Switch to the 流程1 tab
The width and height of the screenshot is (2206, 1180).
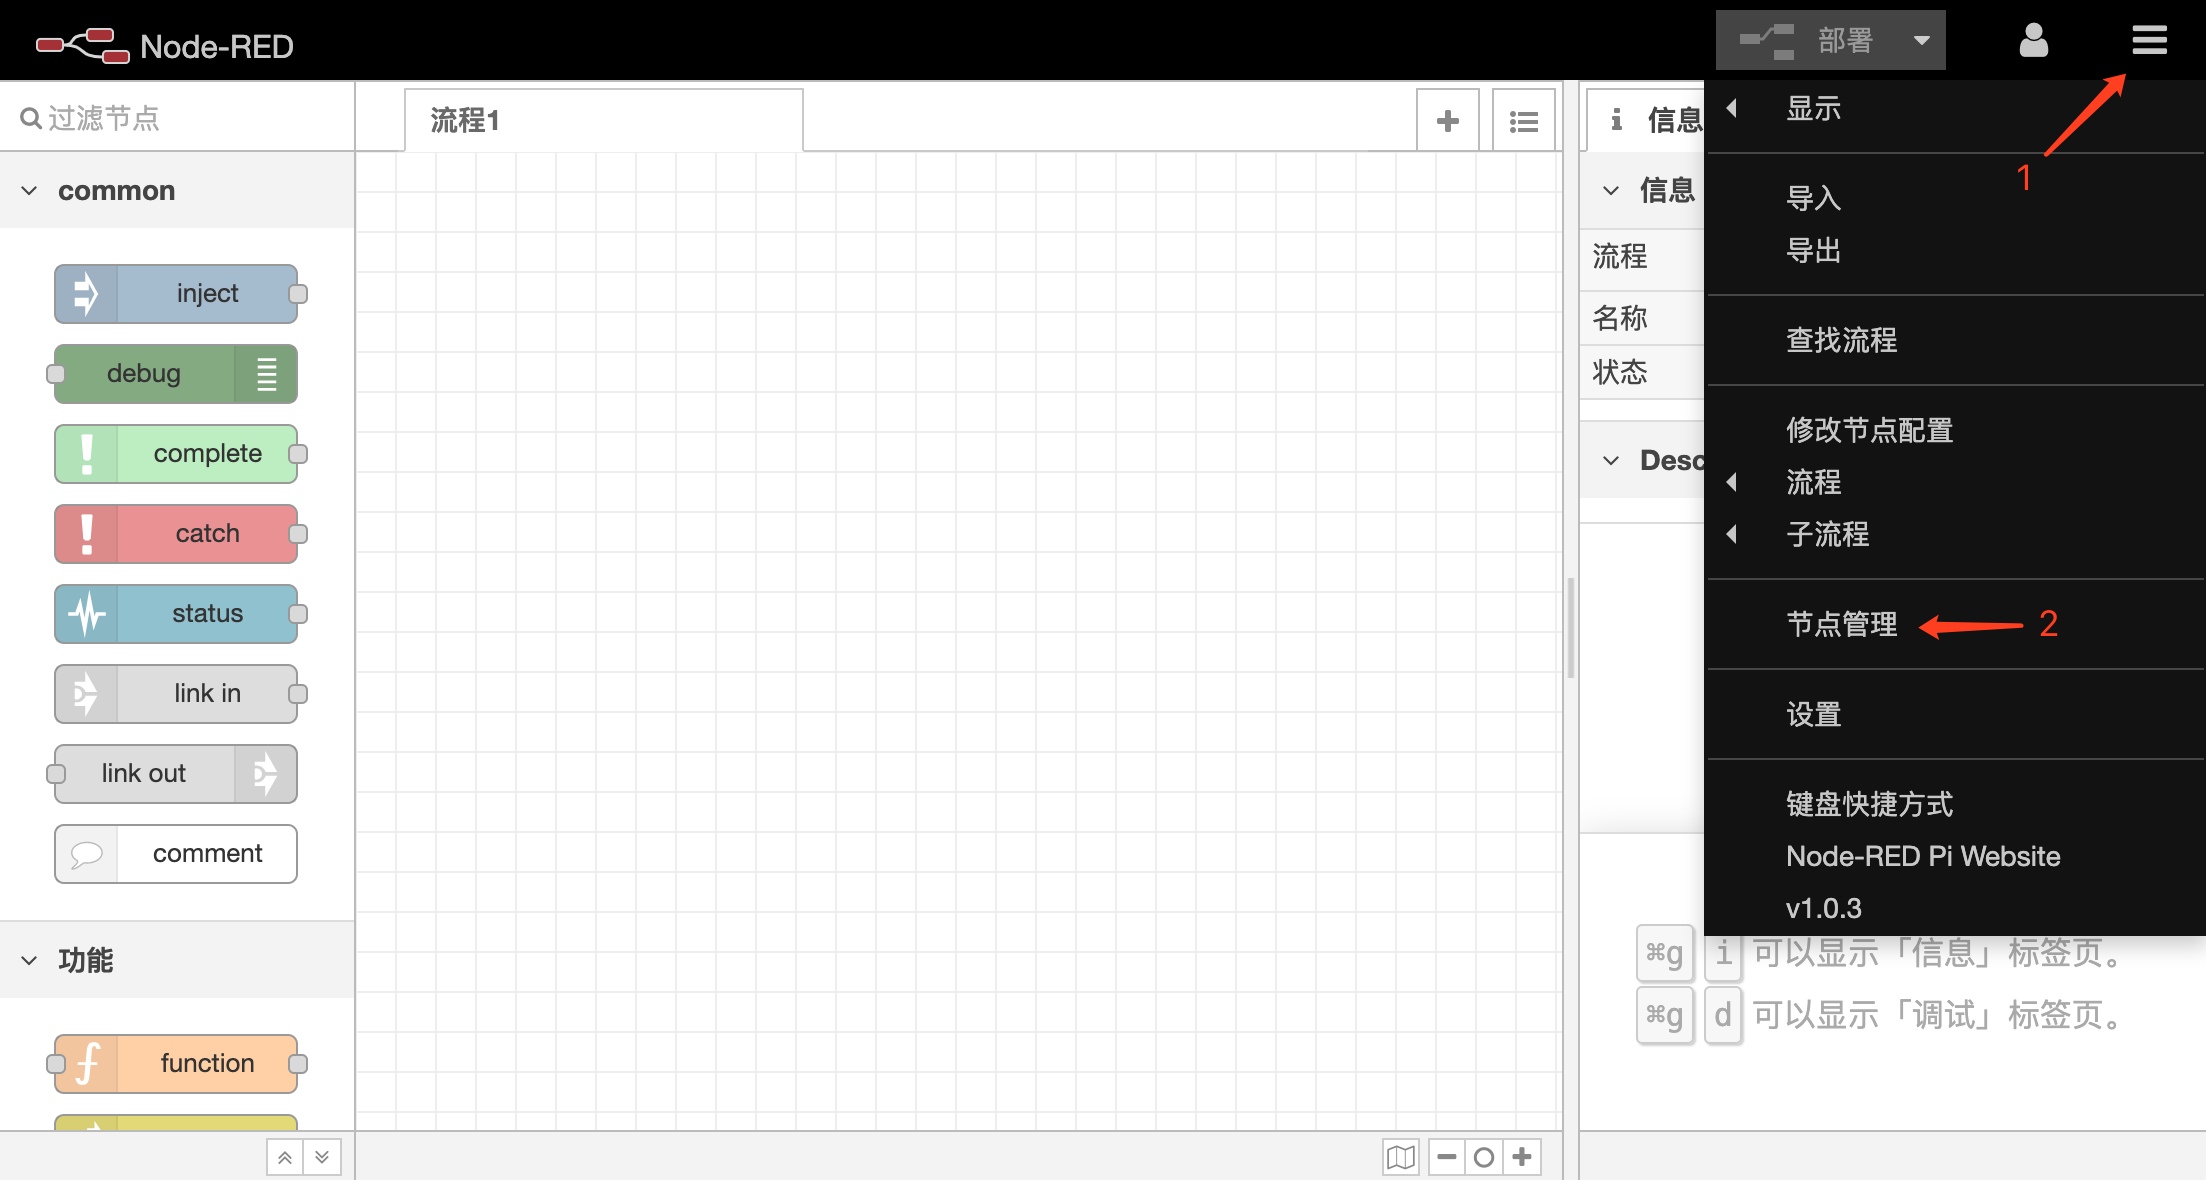(463, 120)
